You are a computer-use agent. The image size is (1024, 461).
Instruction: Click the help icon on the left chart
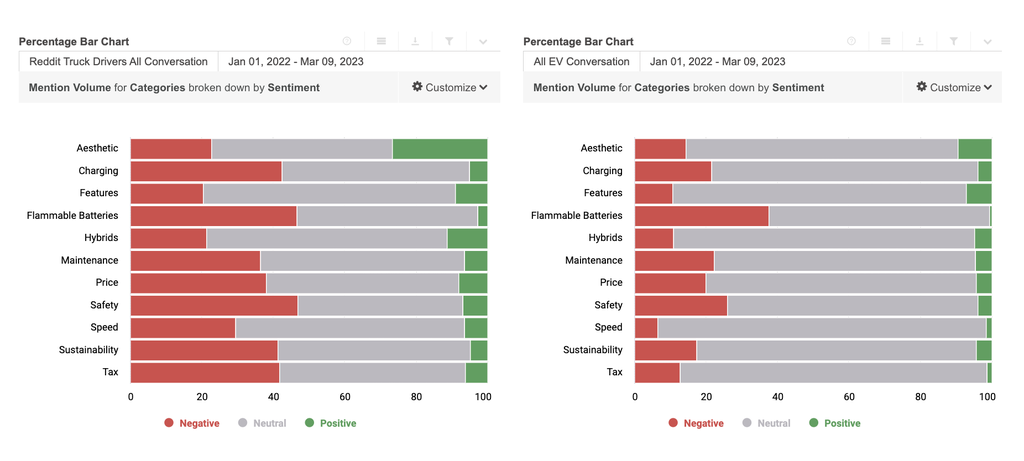tap(347, 42)
